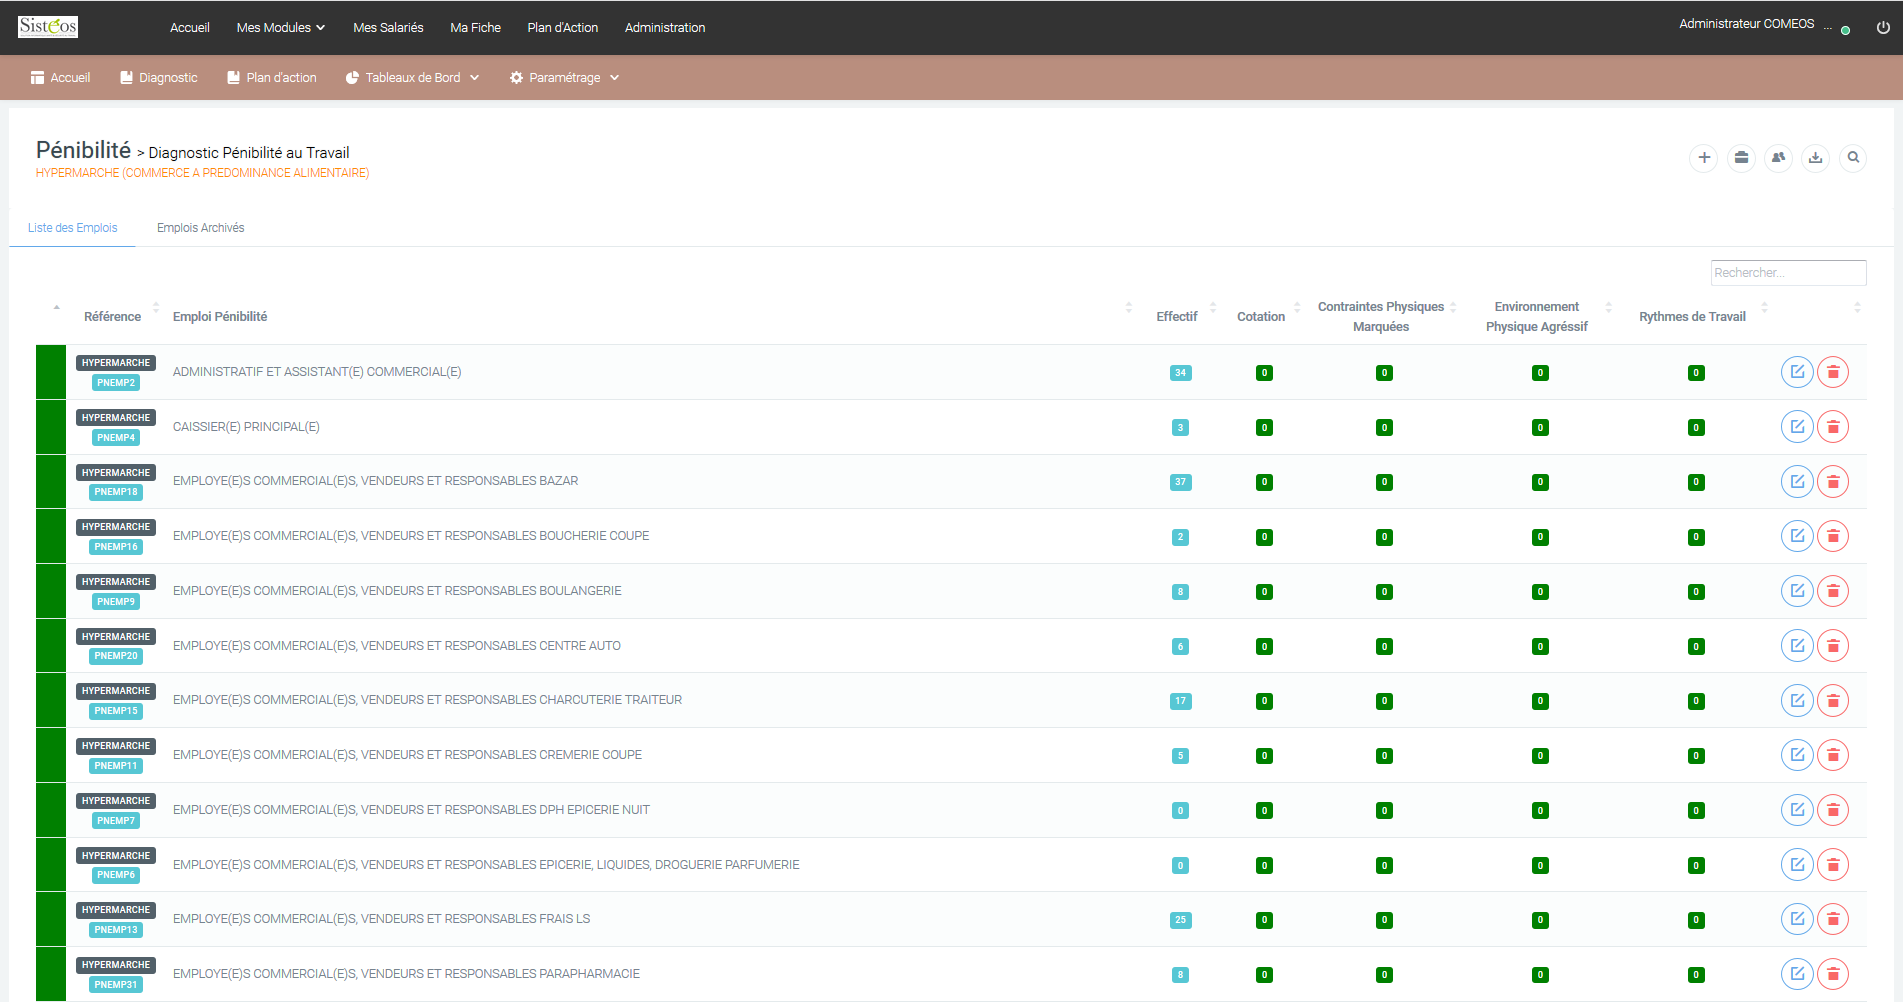Image resolution: width=1903 pixels, height=1002 pixels.
Task: Click the HYPERMARCHE orange subtitle text
Action: [203, 173]
